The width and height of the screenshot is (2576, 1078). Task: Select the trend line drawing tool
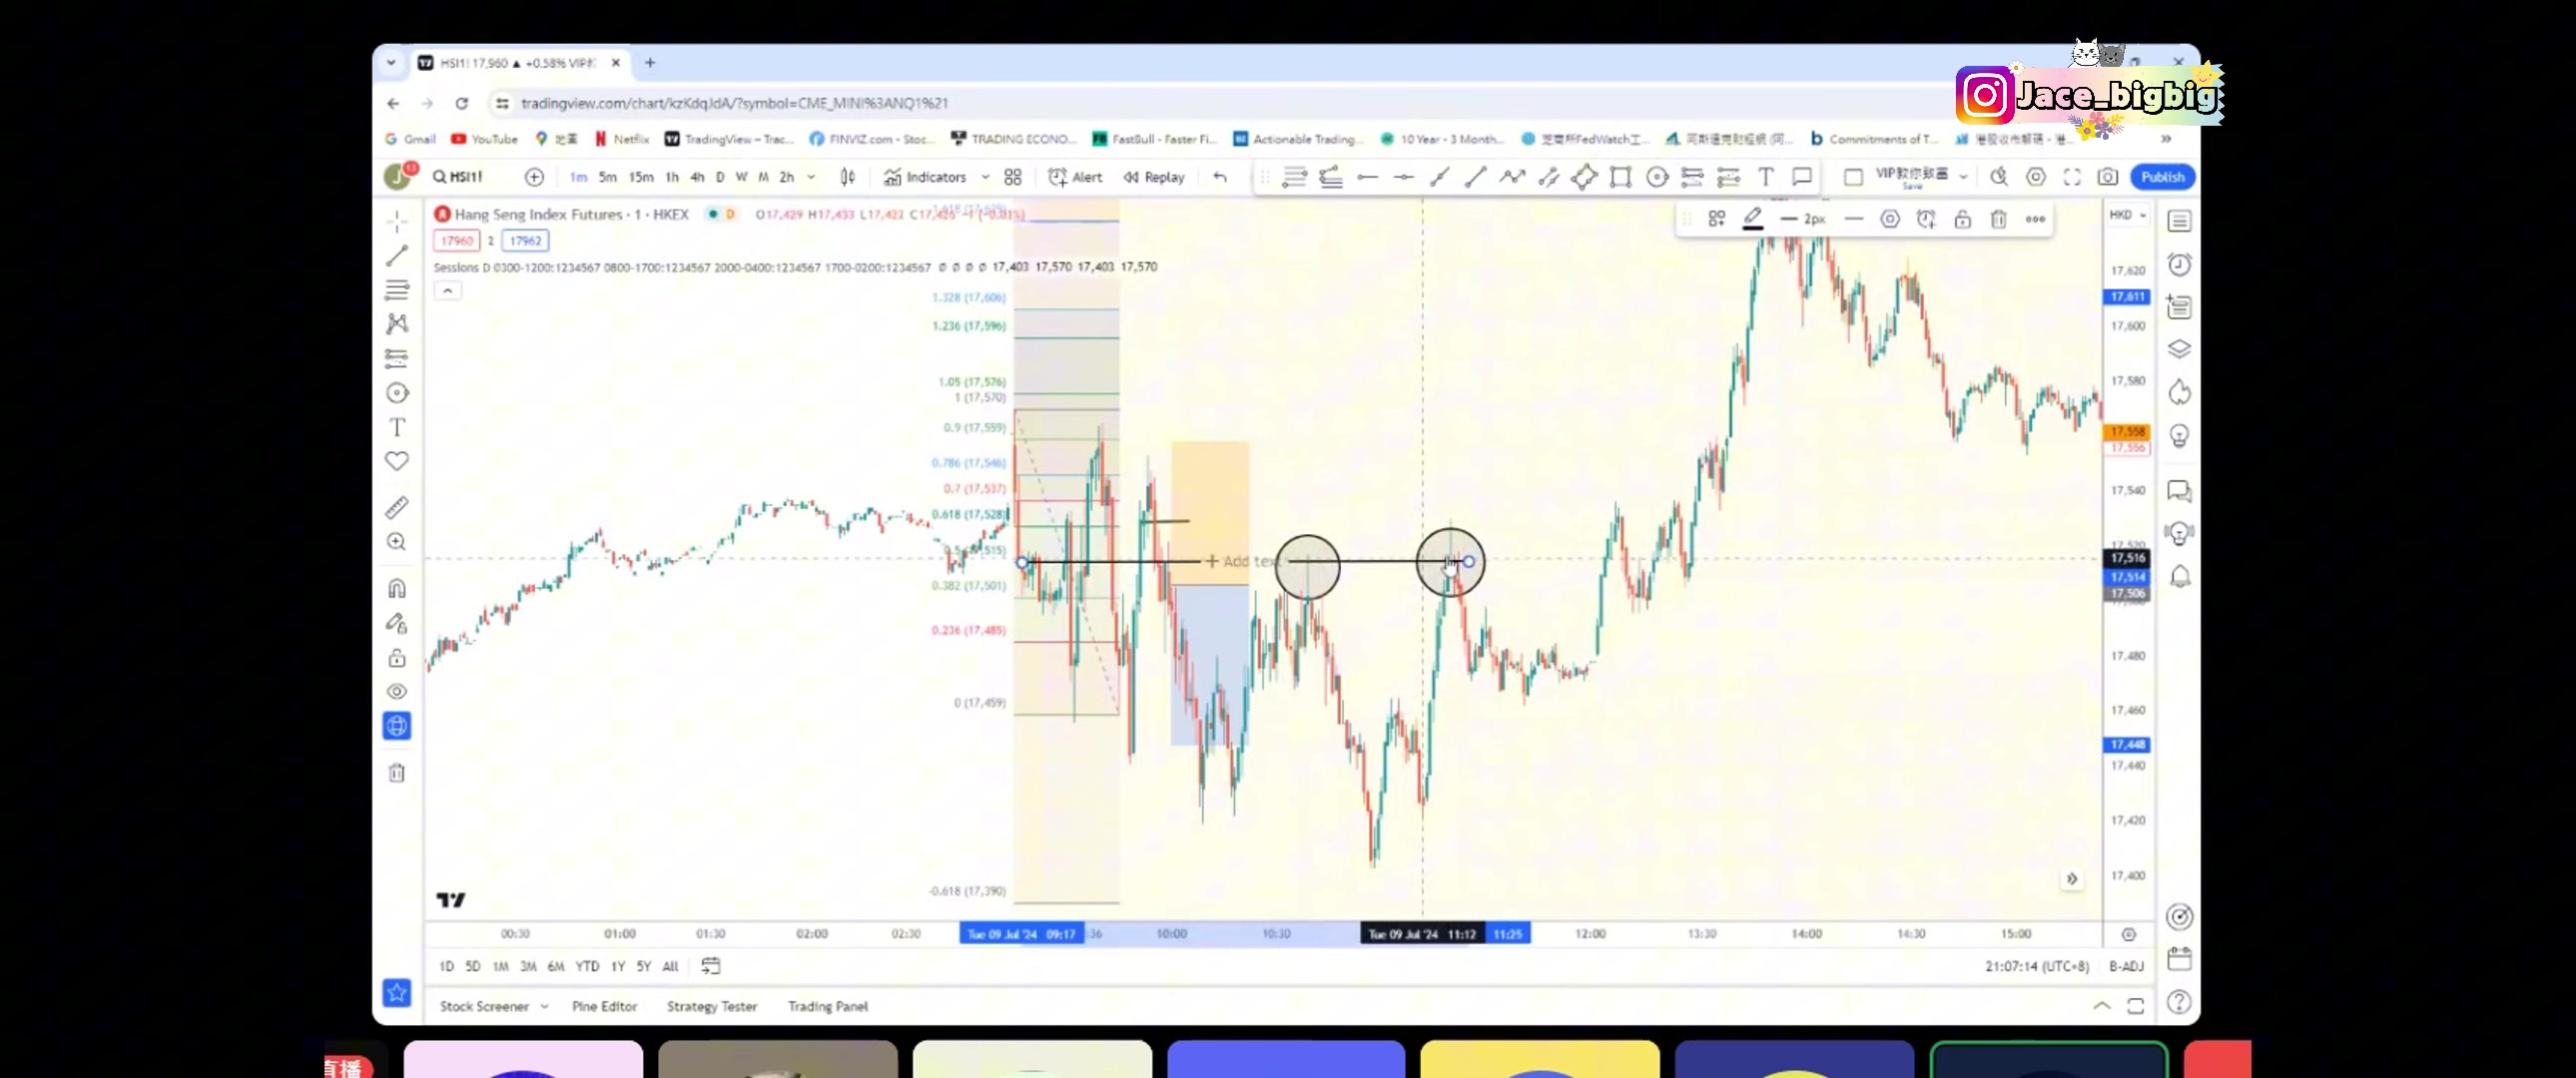397,255
